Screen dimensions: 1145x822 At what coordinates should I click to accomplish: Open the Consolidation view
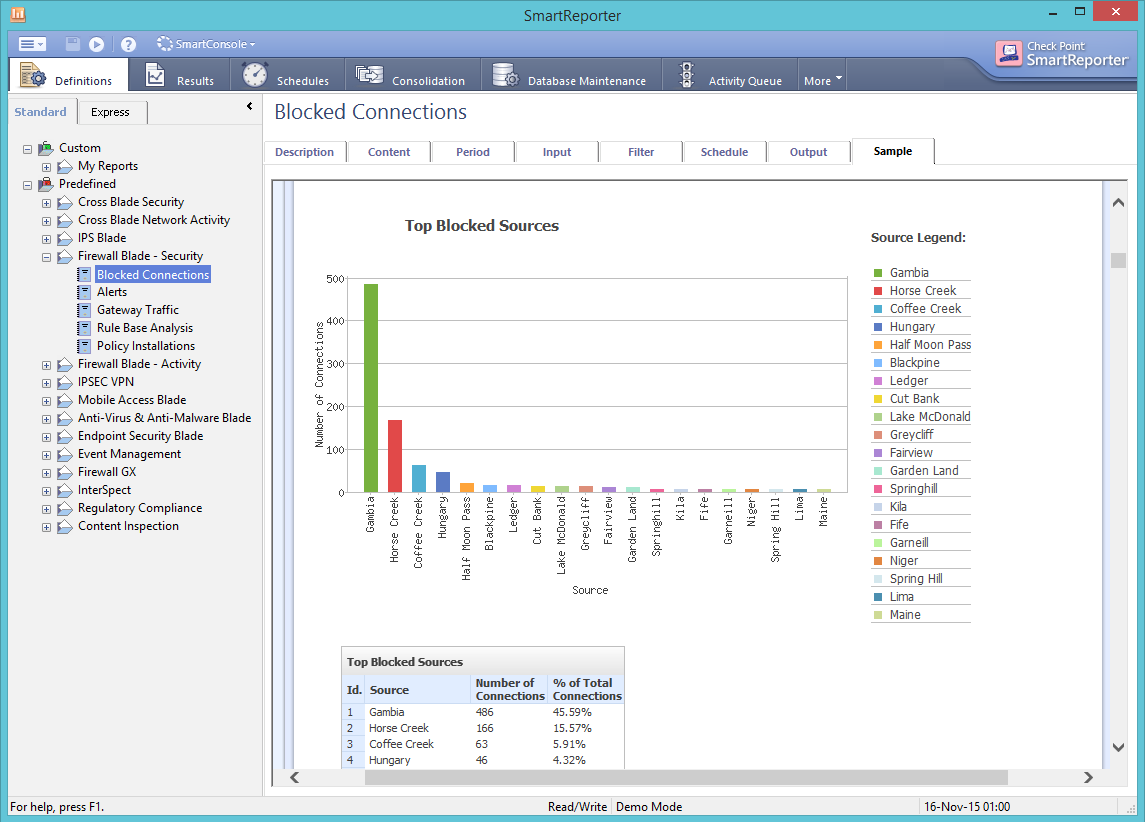[x=413, y=75]
